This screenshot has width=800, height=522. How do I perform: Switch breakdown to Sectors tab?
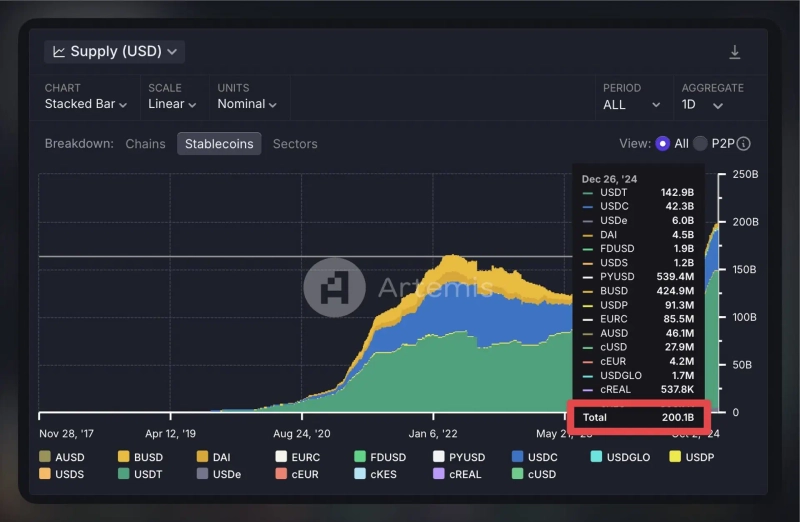tap(295, 144)
